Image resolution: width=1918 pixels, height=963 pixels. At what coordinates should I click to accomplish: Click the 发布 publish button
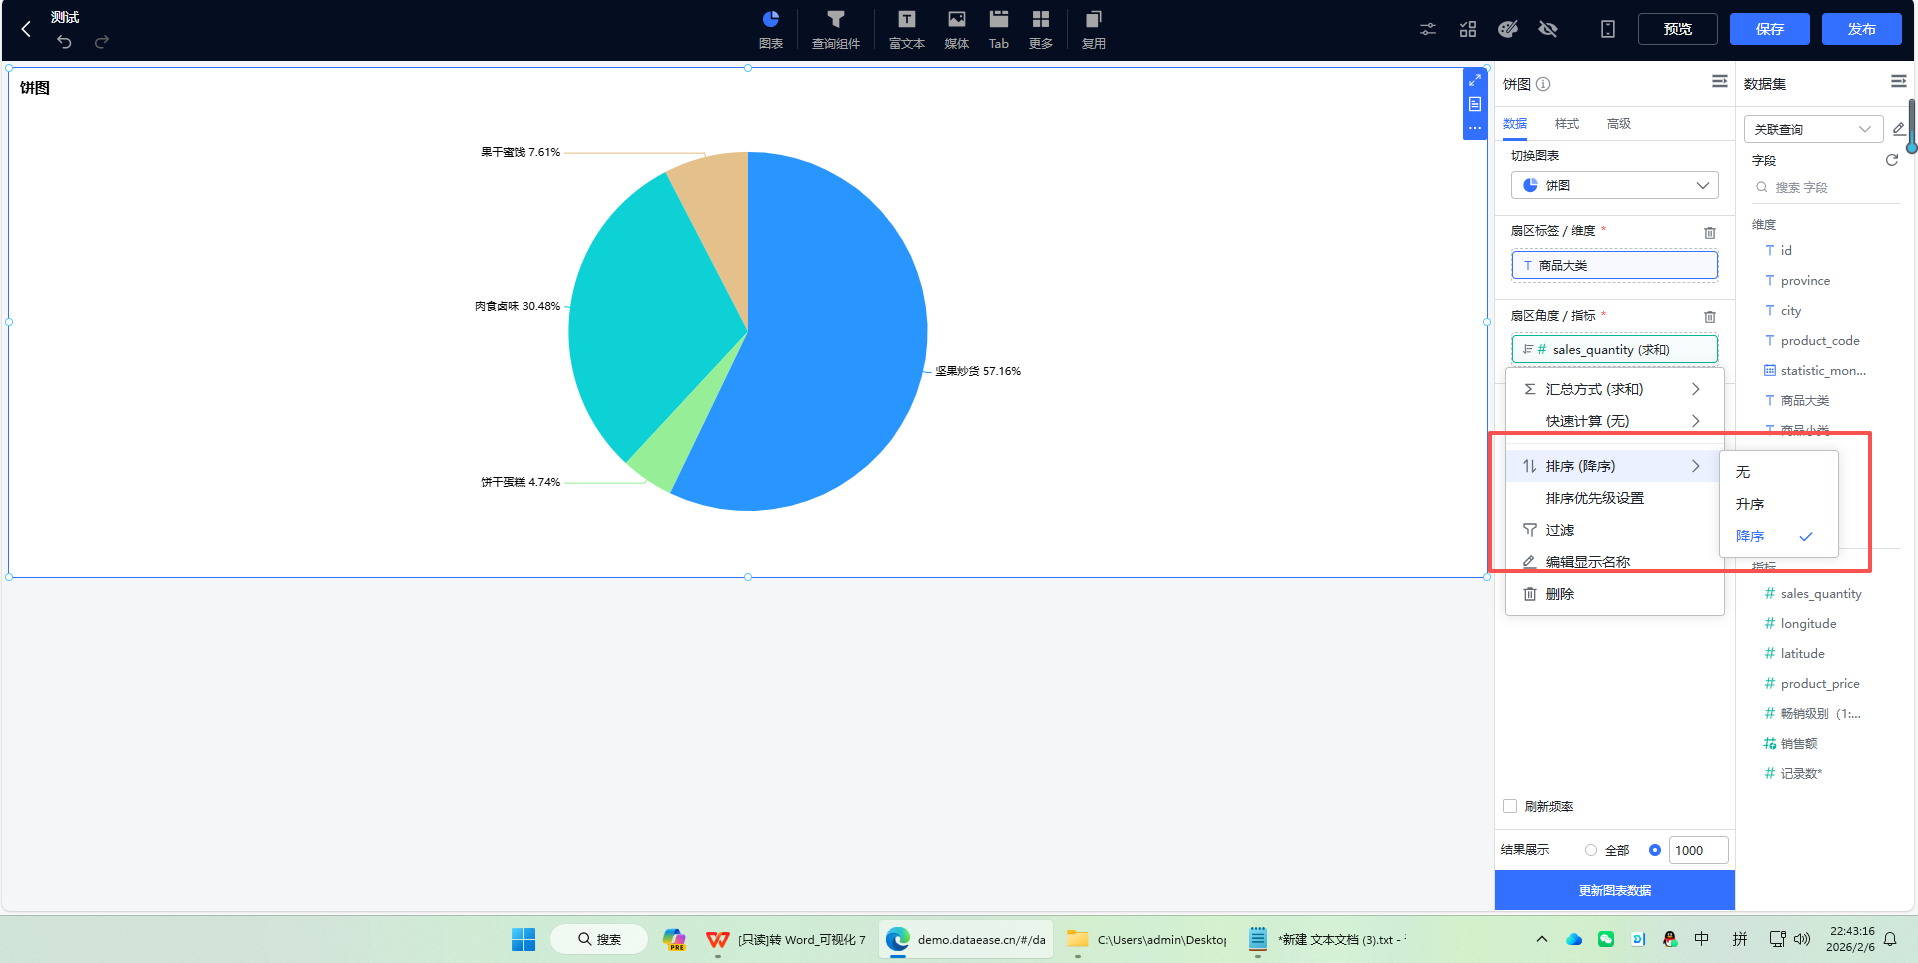[x=1862, y=29]
